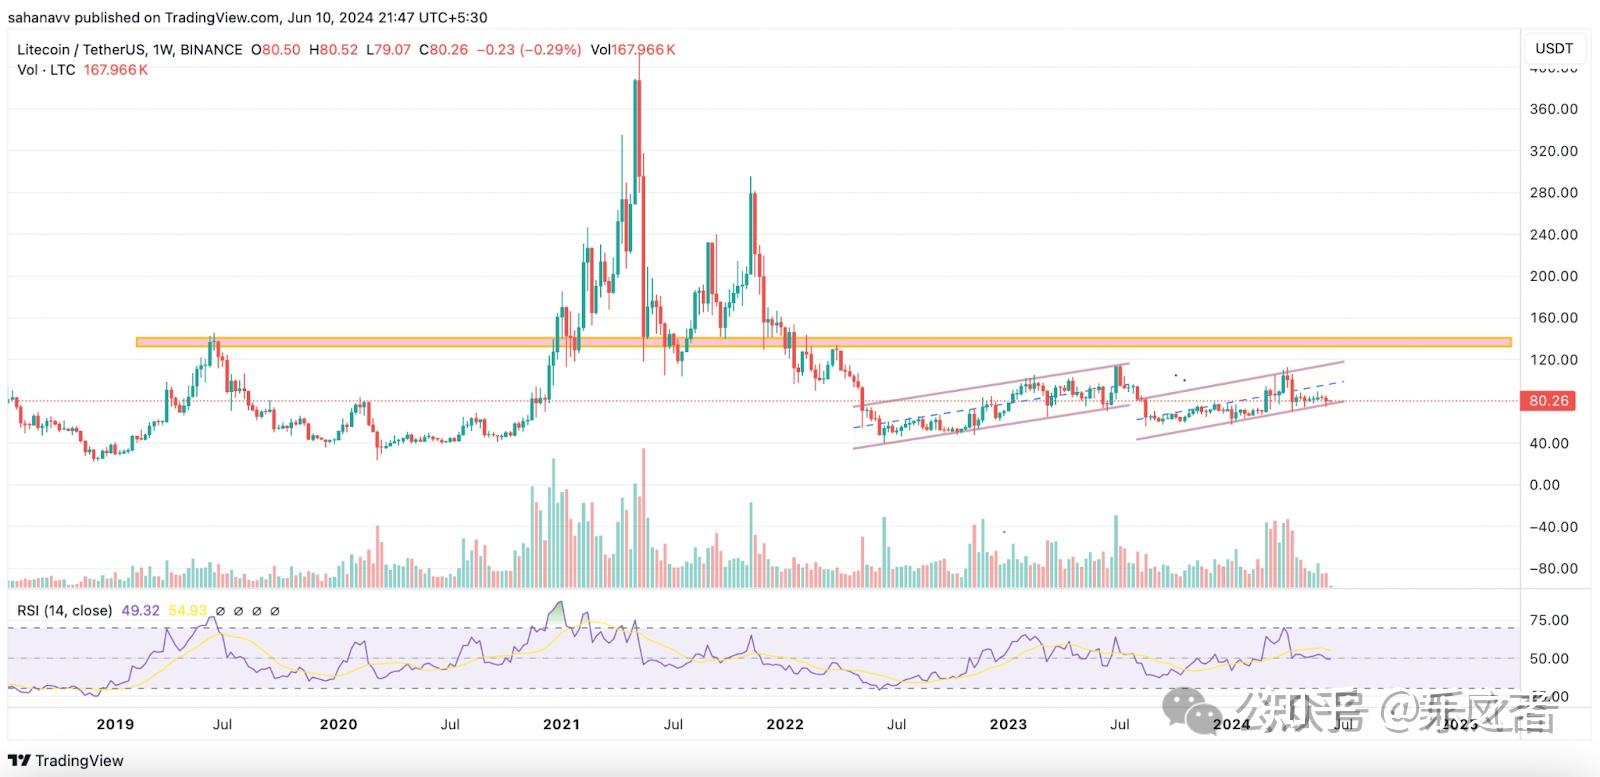This screenshot has height=777, width=1600.
Task: Click the red 80.26 current price tag
Action: pos(1548,401)
